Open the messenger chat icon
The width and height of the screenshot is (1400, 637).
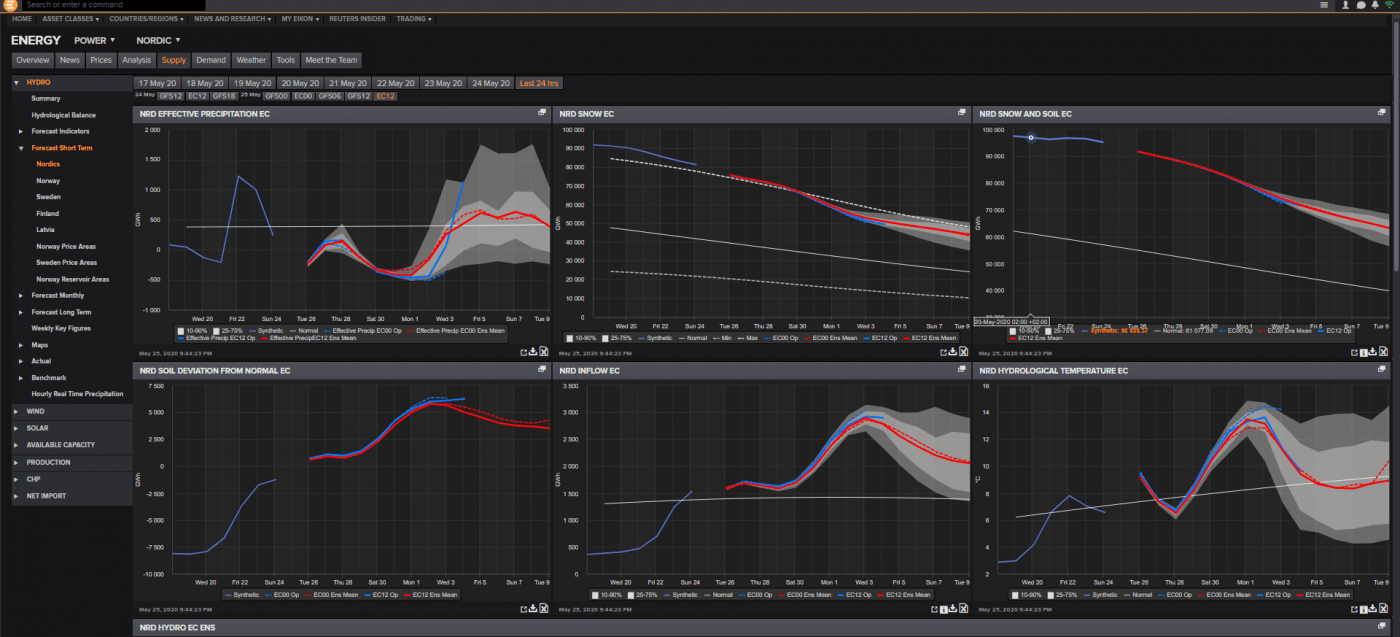coord(1359,5)
